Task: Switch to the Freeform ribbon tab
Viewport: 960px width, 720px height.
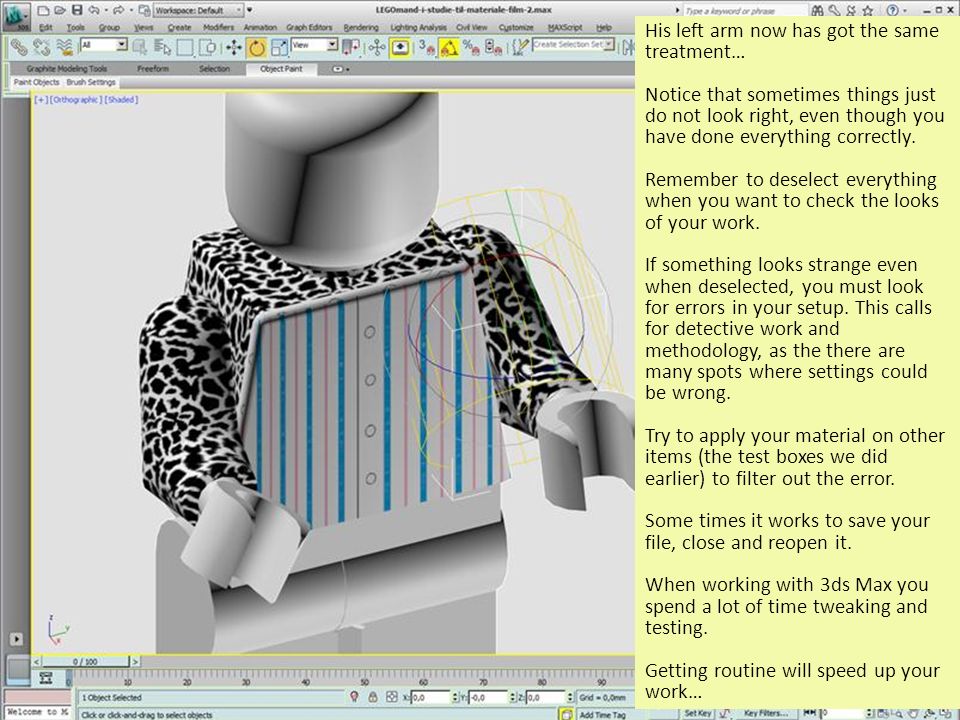Action: point(152,69)
